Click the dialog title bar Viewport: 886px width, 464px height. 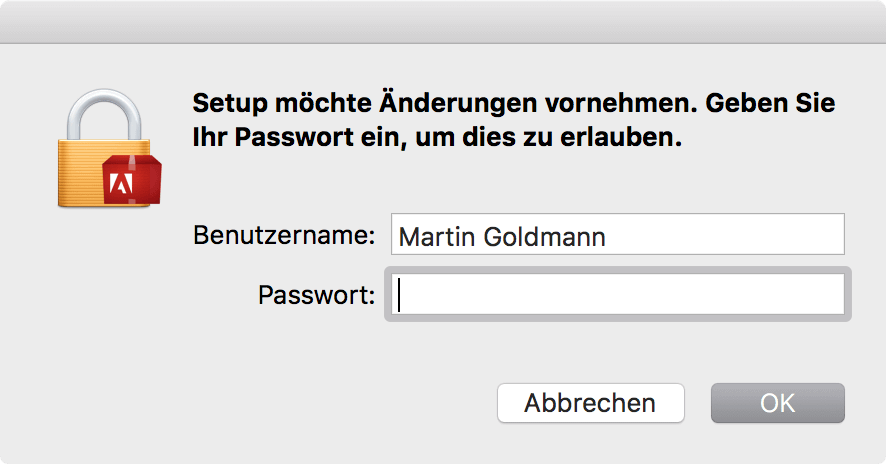click(443, 20)
